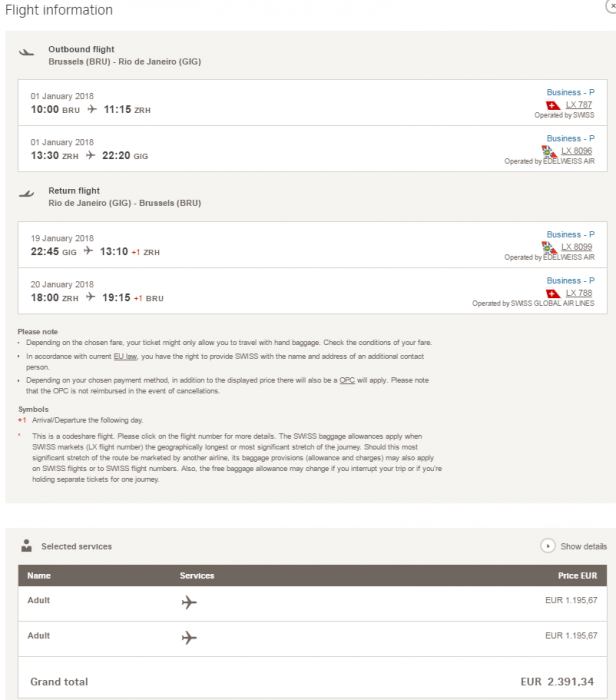The height and width of the screenshot is (700, 616).
Task: Click plane arrow between BRU and ZRH on 01 January
Action: (x=92, y=109)
